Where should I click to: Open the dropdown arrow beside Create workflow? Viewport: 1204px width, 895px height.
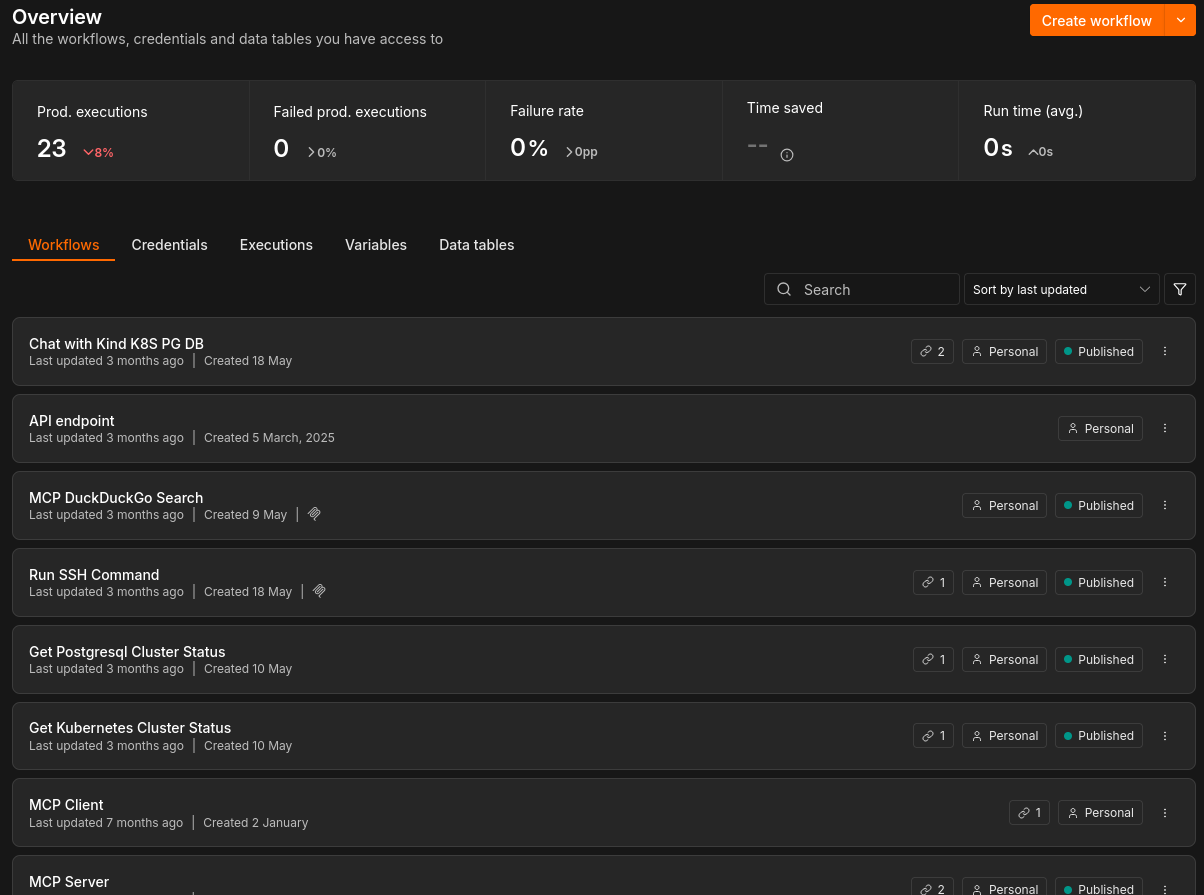point(1180,20)
